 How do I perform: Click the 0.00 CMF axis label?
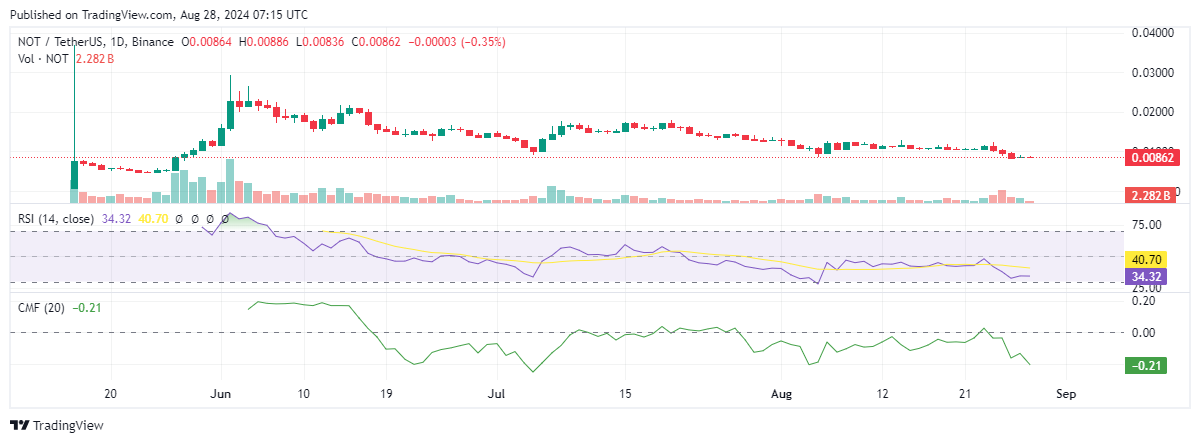coord(1143,332)
